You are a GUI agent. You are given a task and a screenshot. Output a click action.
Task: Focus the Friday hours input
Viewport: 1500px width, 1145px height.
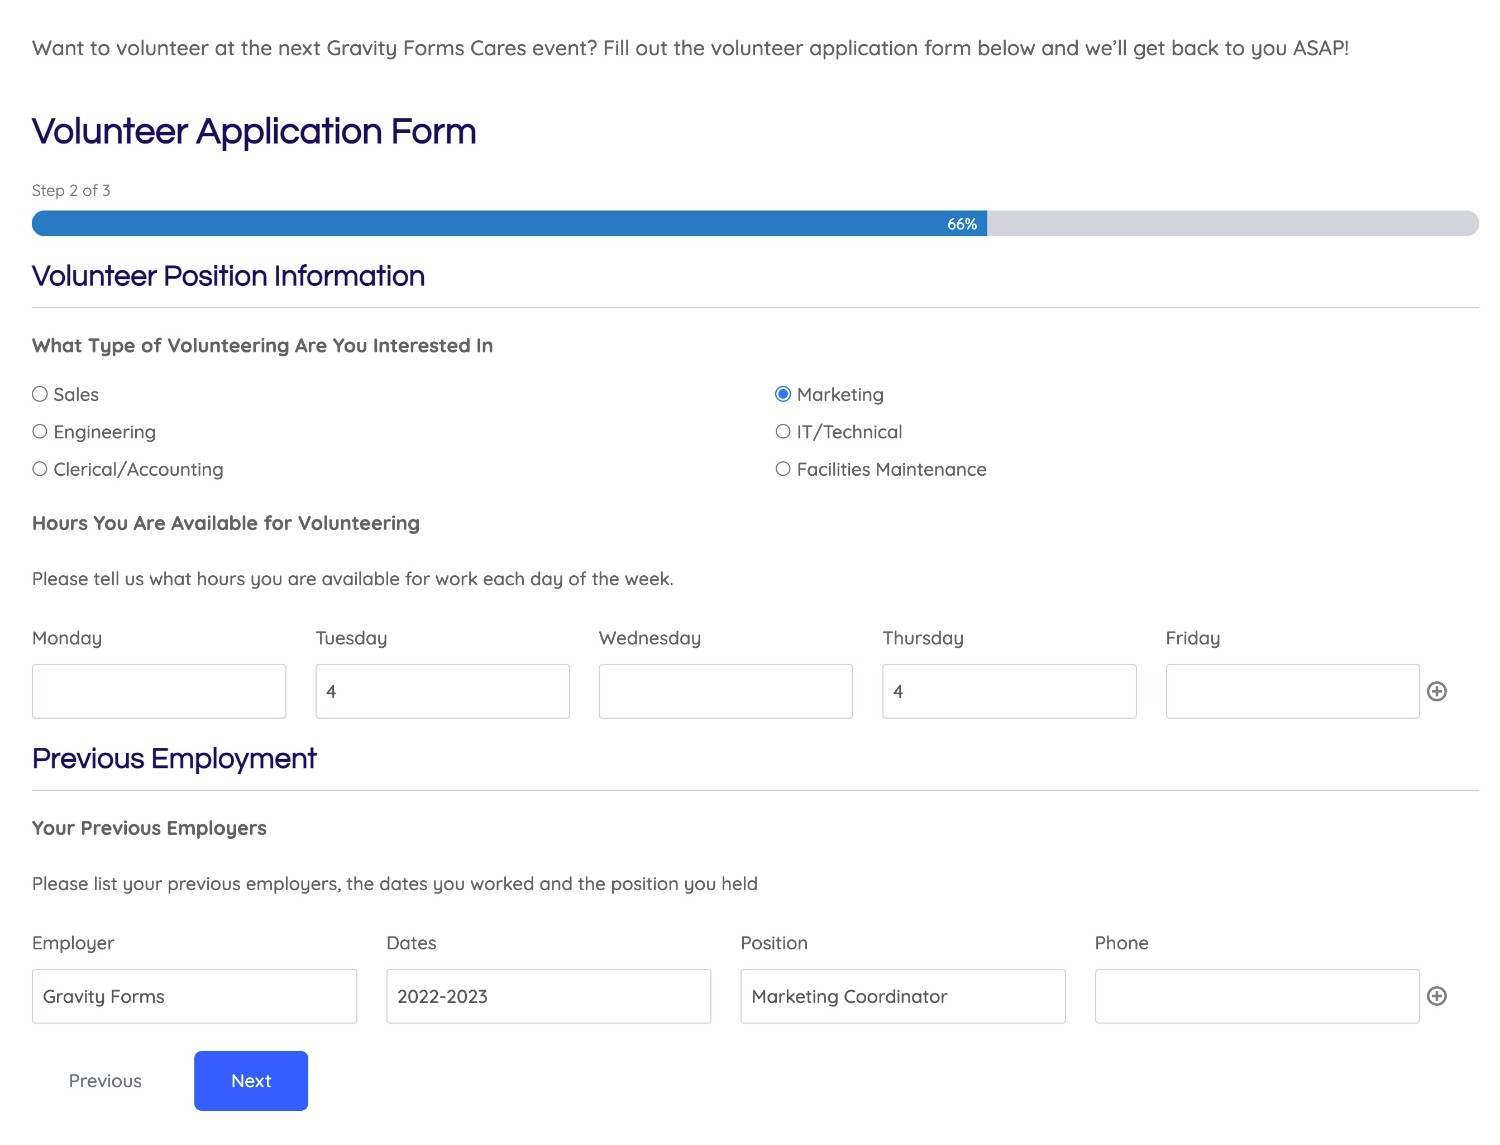(x=1293, y=691)
